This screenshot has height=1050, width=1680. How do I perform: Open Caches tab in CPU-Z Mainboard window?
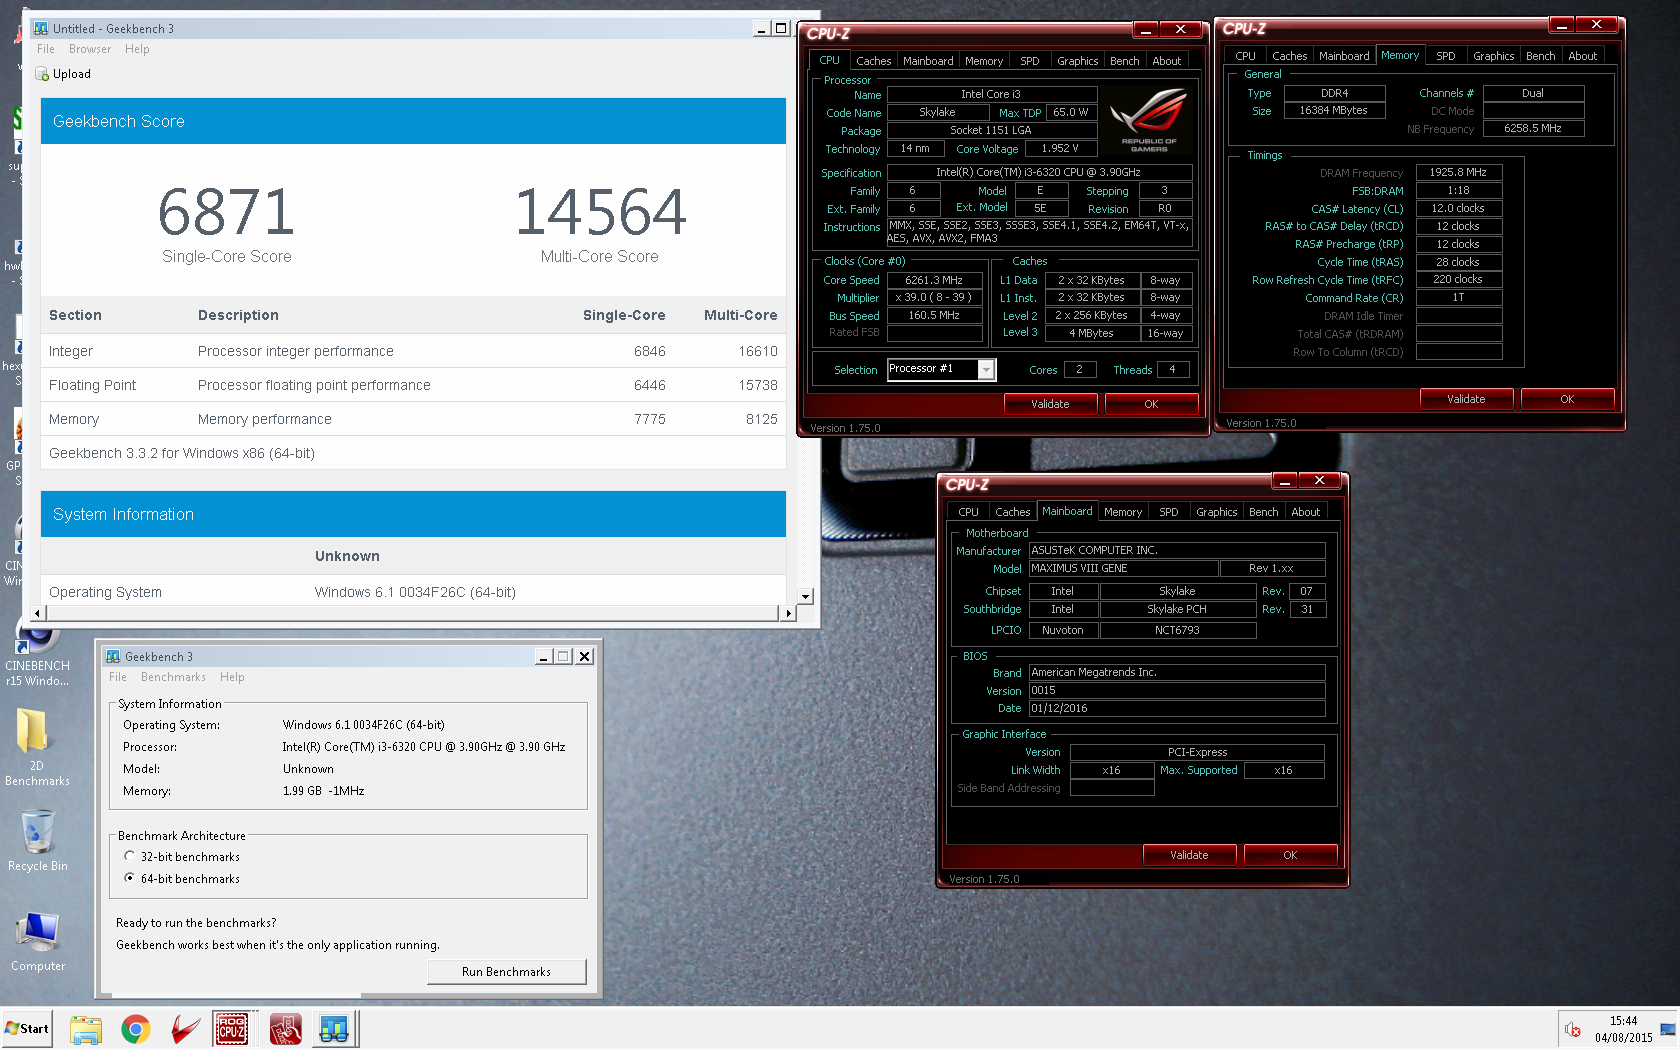click(1012, 512)
